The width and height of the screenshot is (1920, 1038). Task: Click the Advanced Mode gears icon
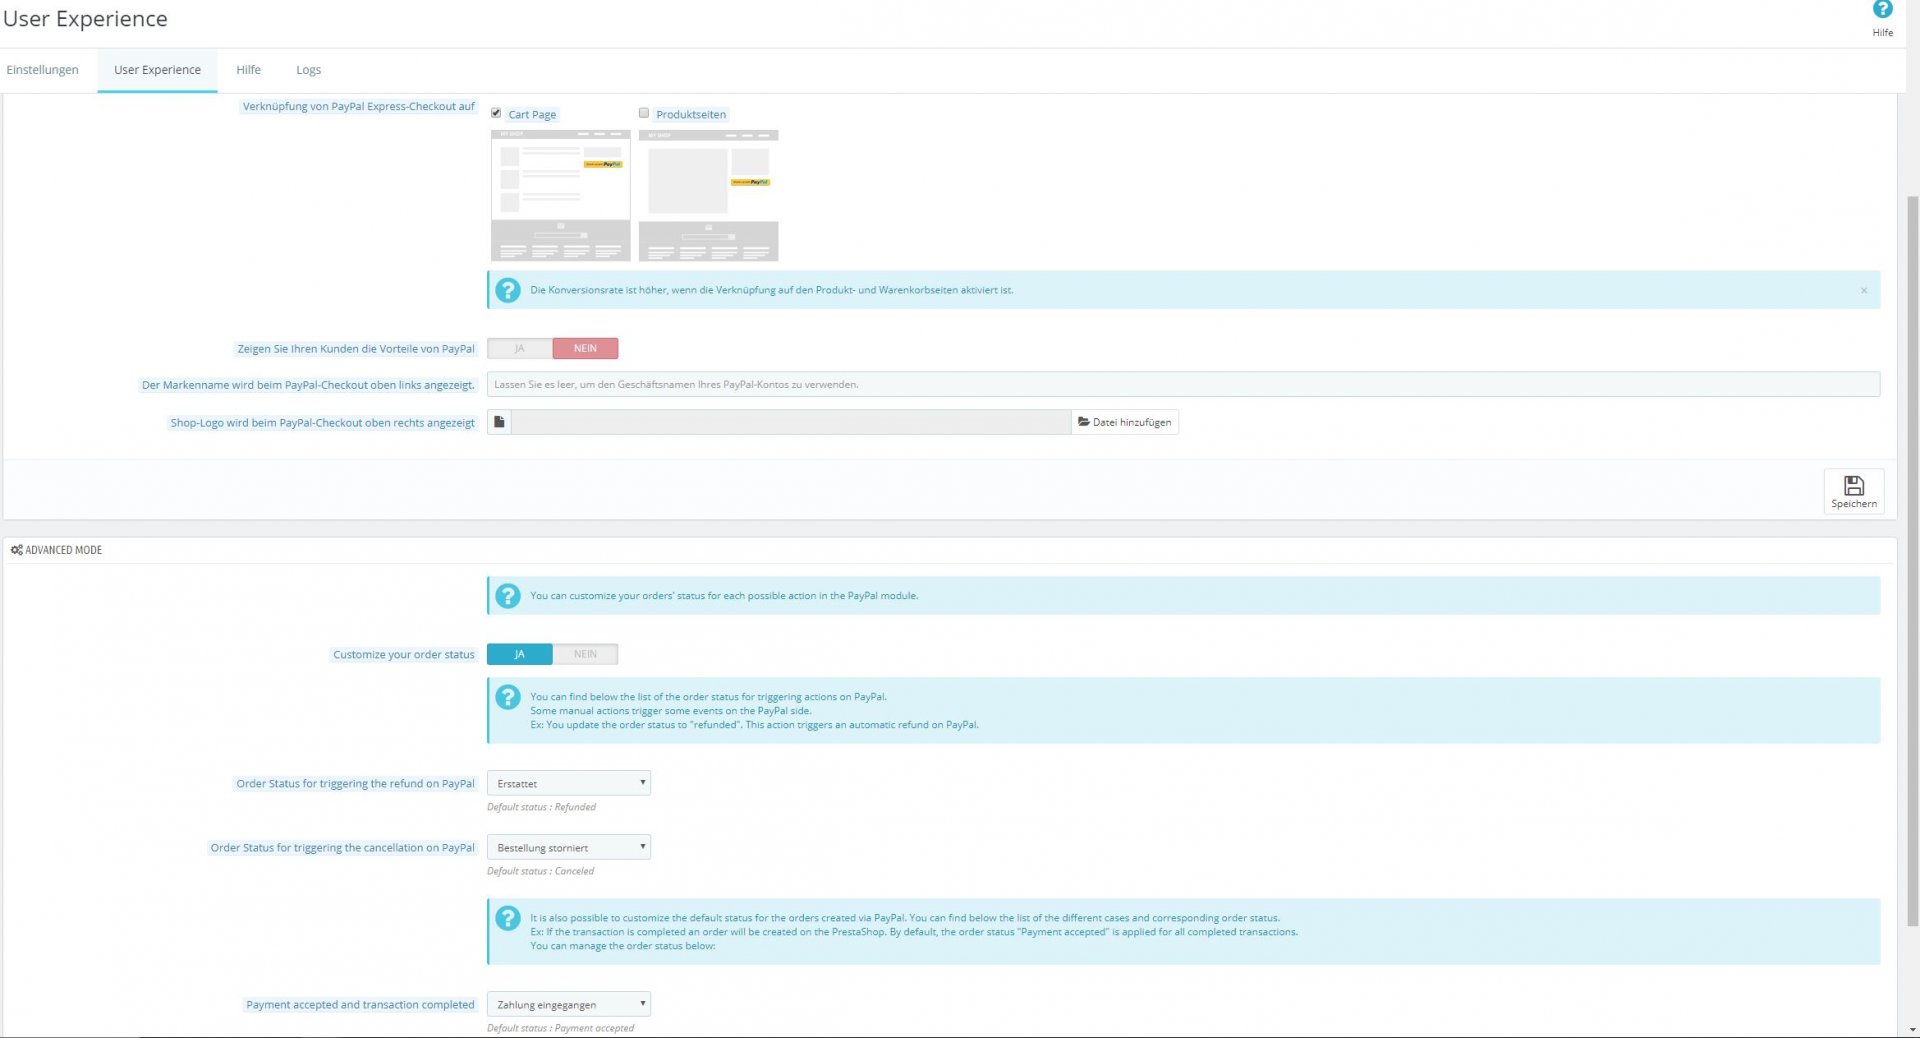16,550
